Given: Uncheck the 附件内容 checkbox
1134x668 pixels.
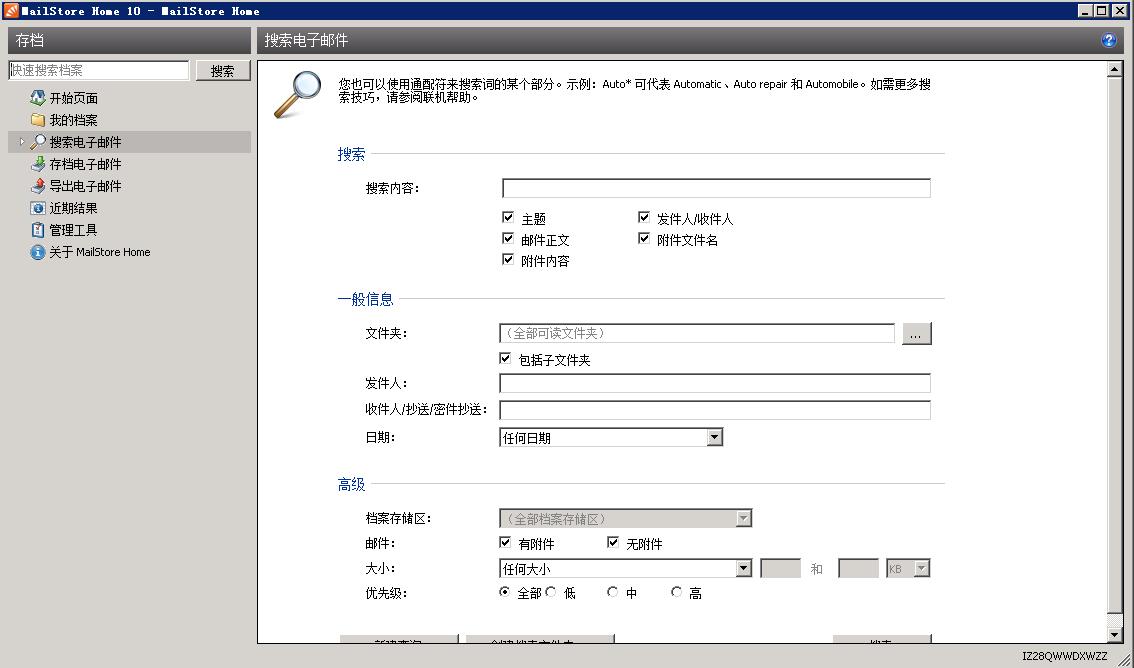Looking at the screenshot, I should pyautogui.click(x=508, y=259).
